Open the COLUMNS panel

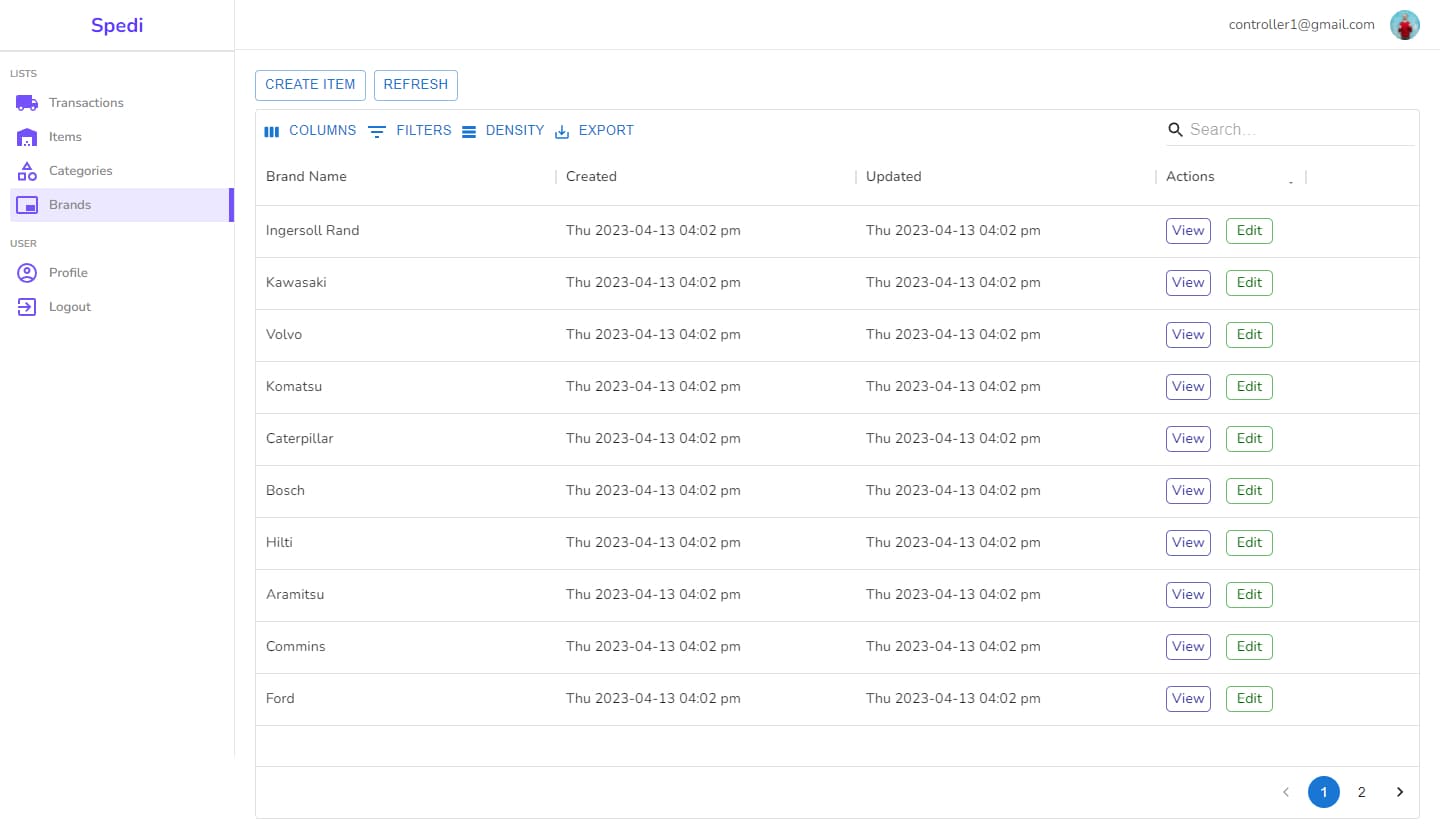pos(310,131)
